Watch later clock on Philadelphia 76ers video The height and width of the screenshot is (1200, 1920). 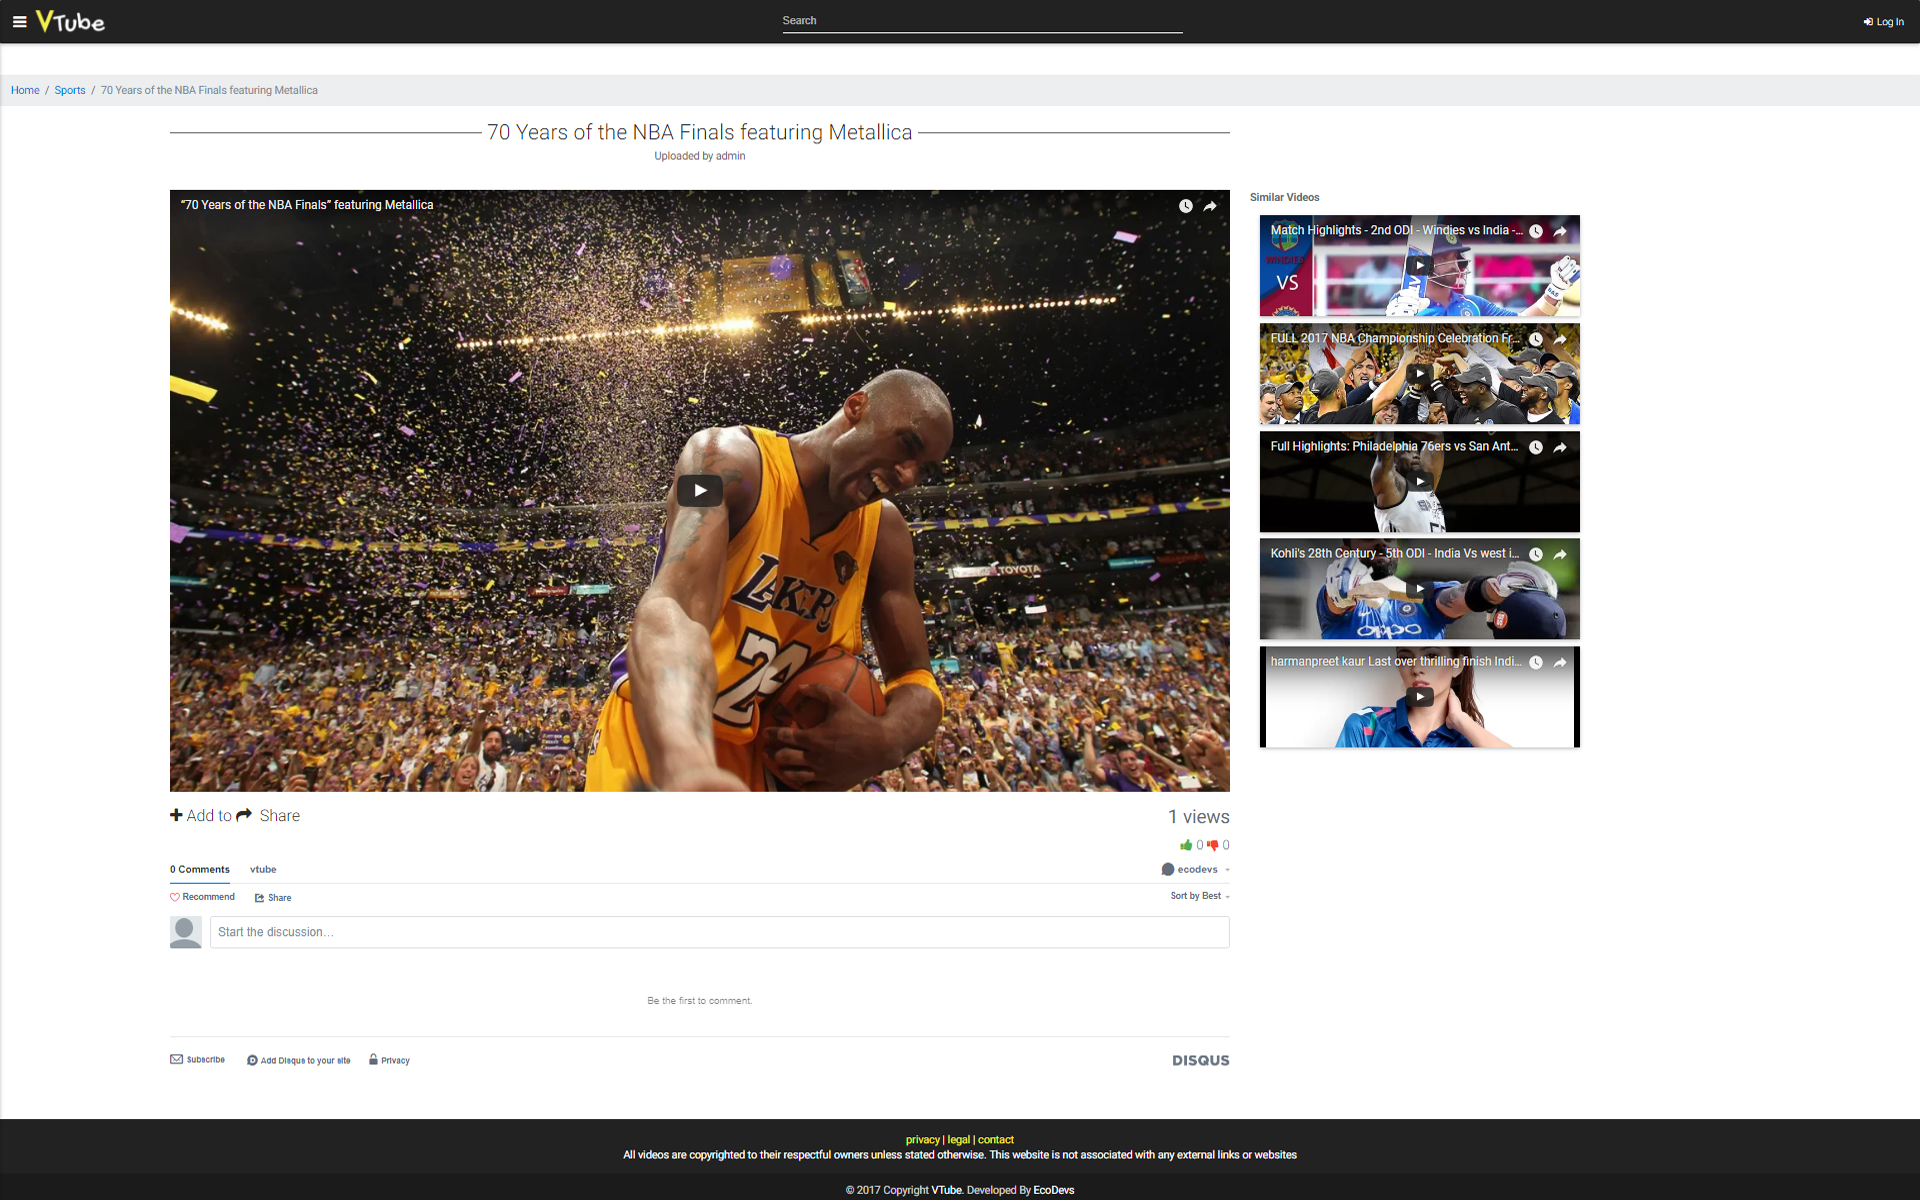click(x=1536, y=447)
